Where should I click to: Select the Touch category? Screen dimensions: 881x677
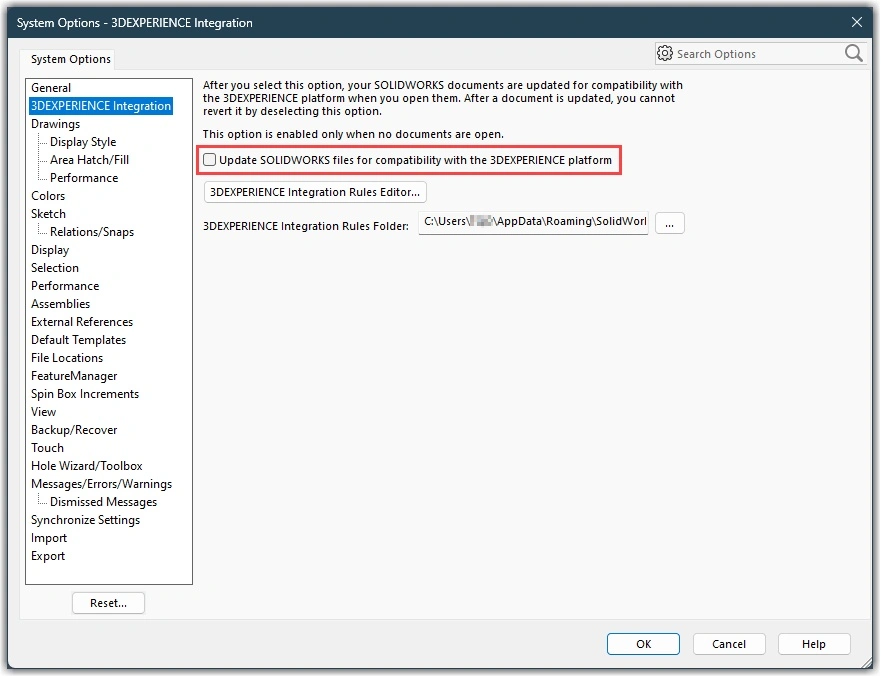(48, 448)
